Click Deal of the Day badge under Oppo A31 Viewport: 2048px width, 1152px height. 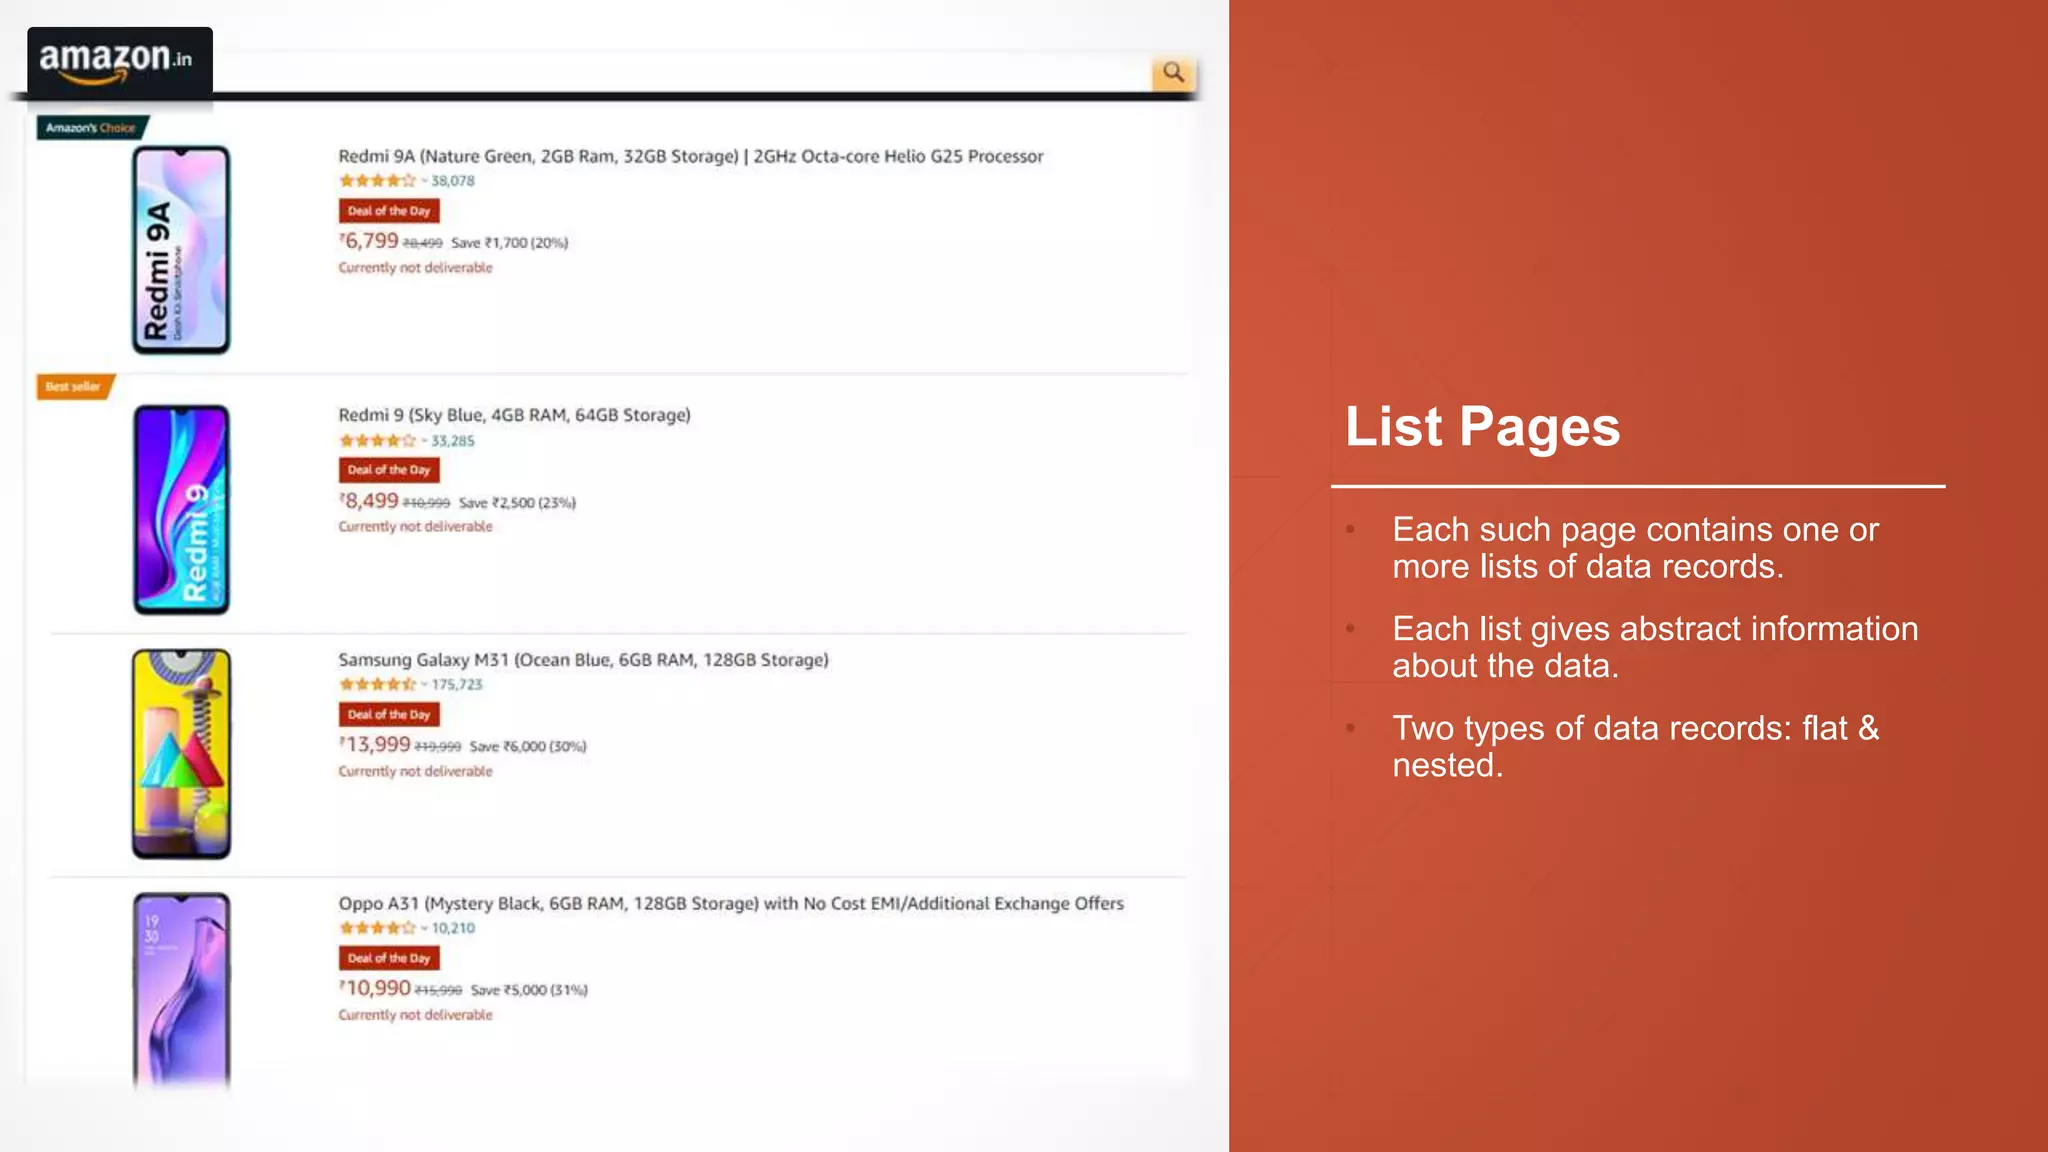(x=389, y=958)
